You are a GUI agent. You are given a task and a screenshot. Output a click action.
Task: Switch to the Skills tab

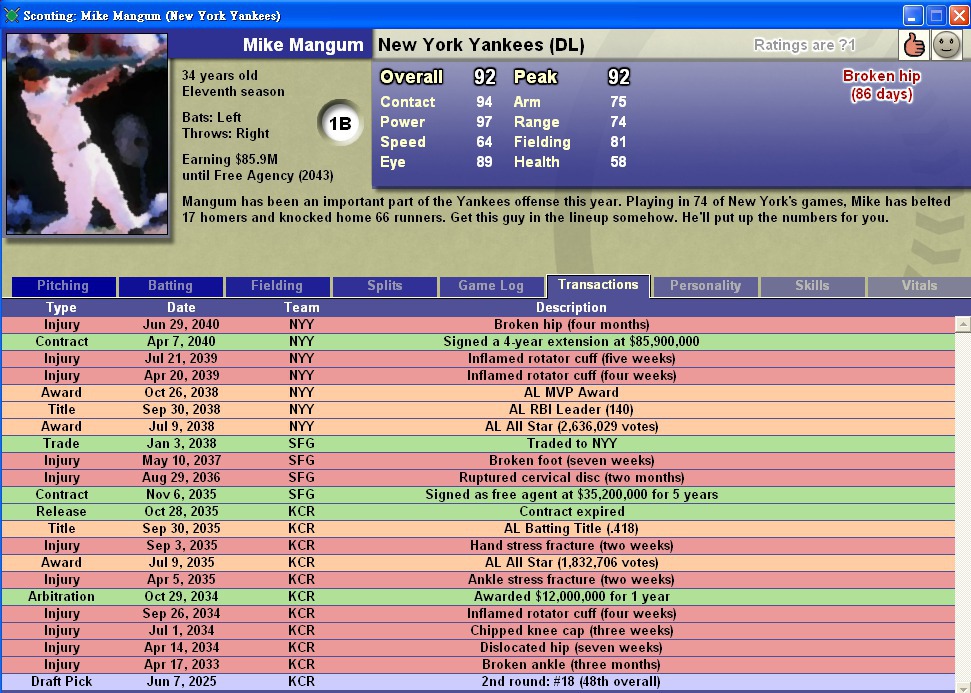[812, 286]
